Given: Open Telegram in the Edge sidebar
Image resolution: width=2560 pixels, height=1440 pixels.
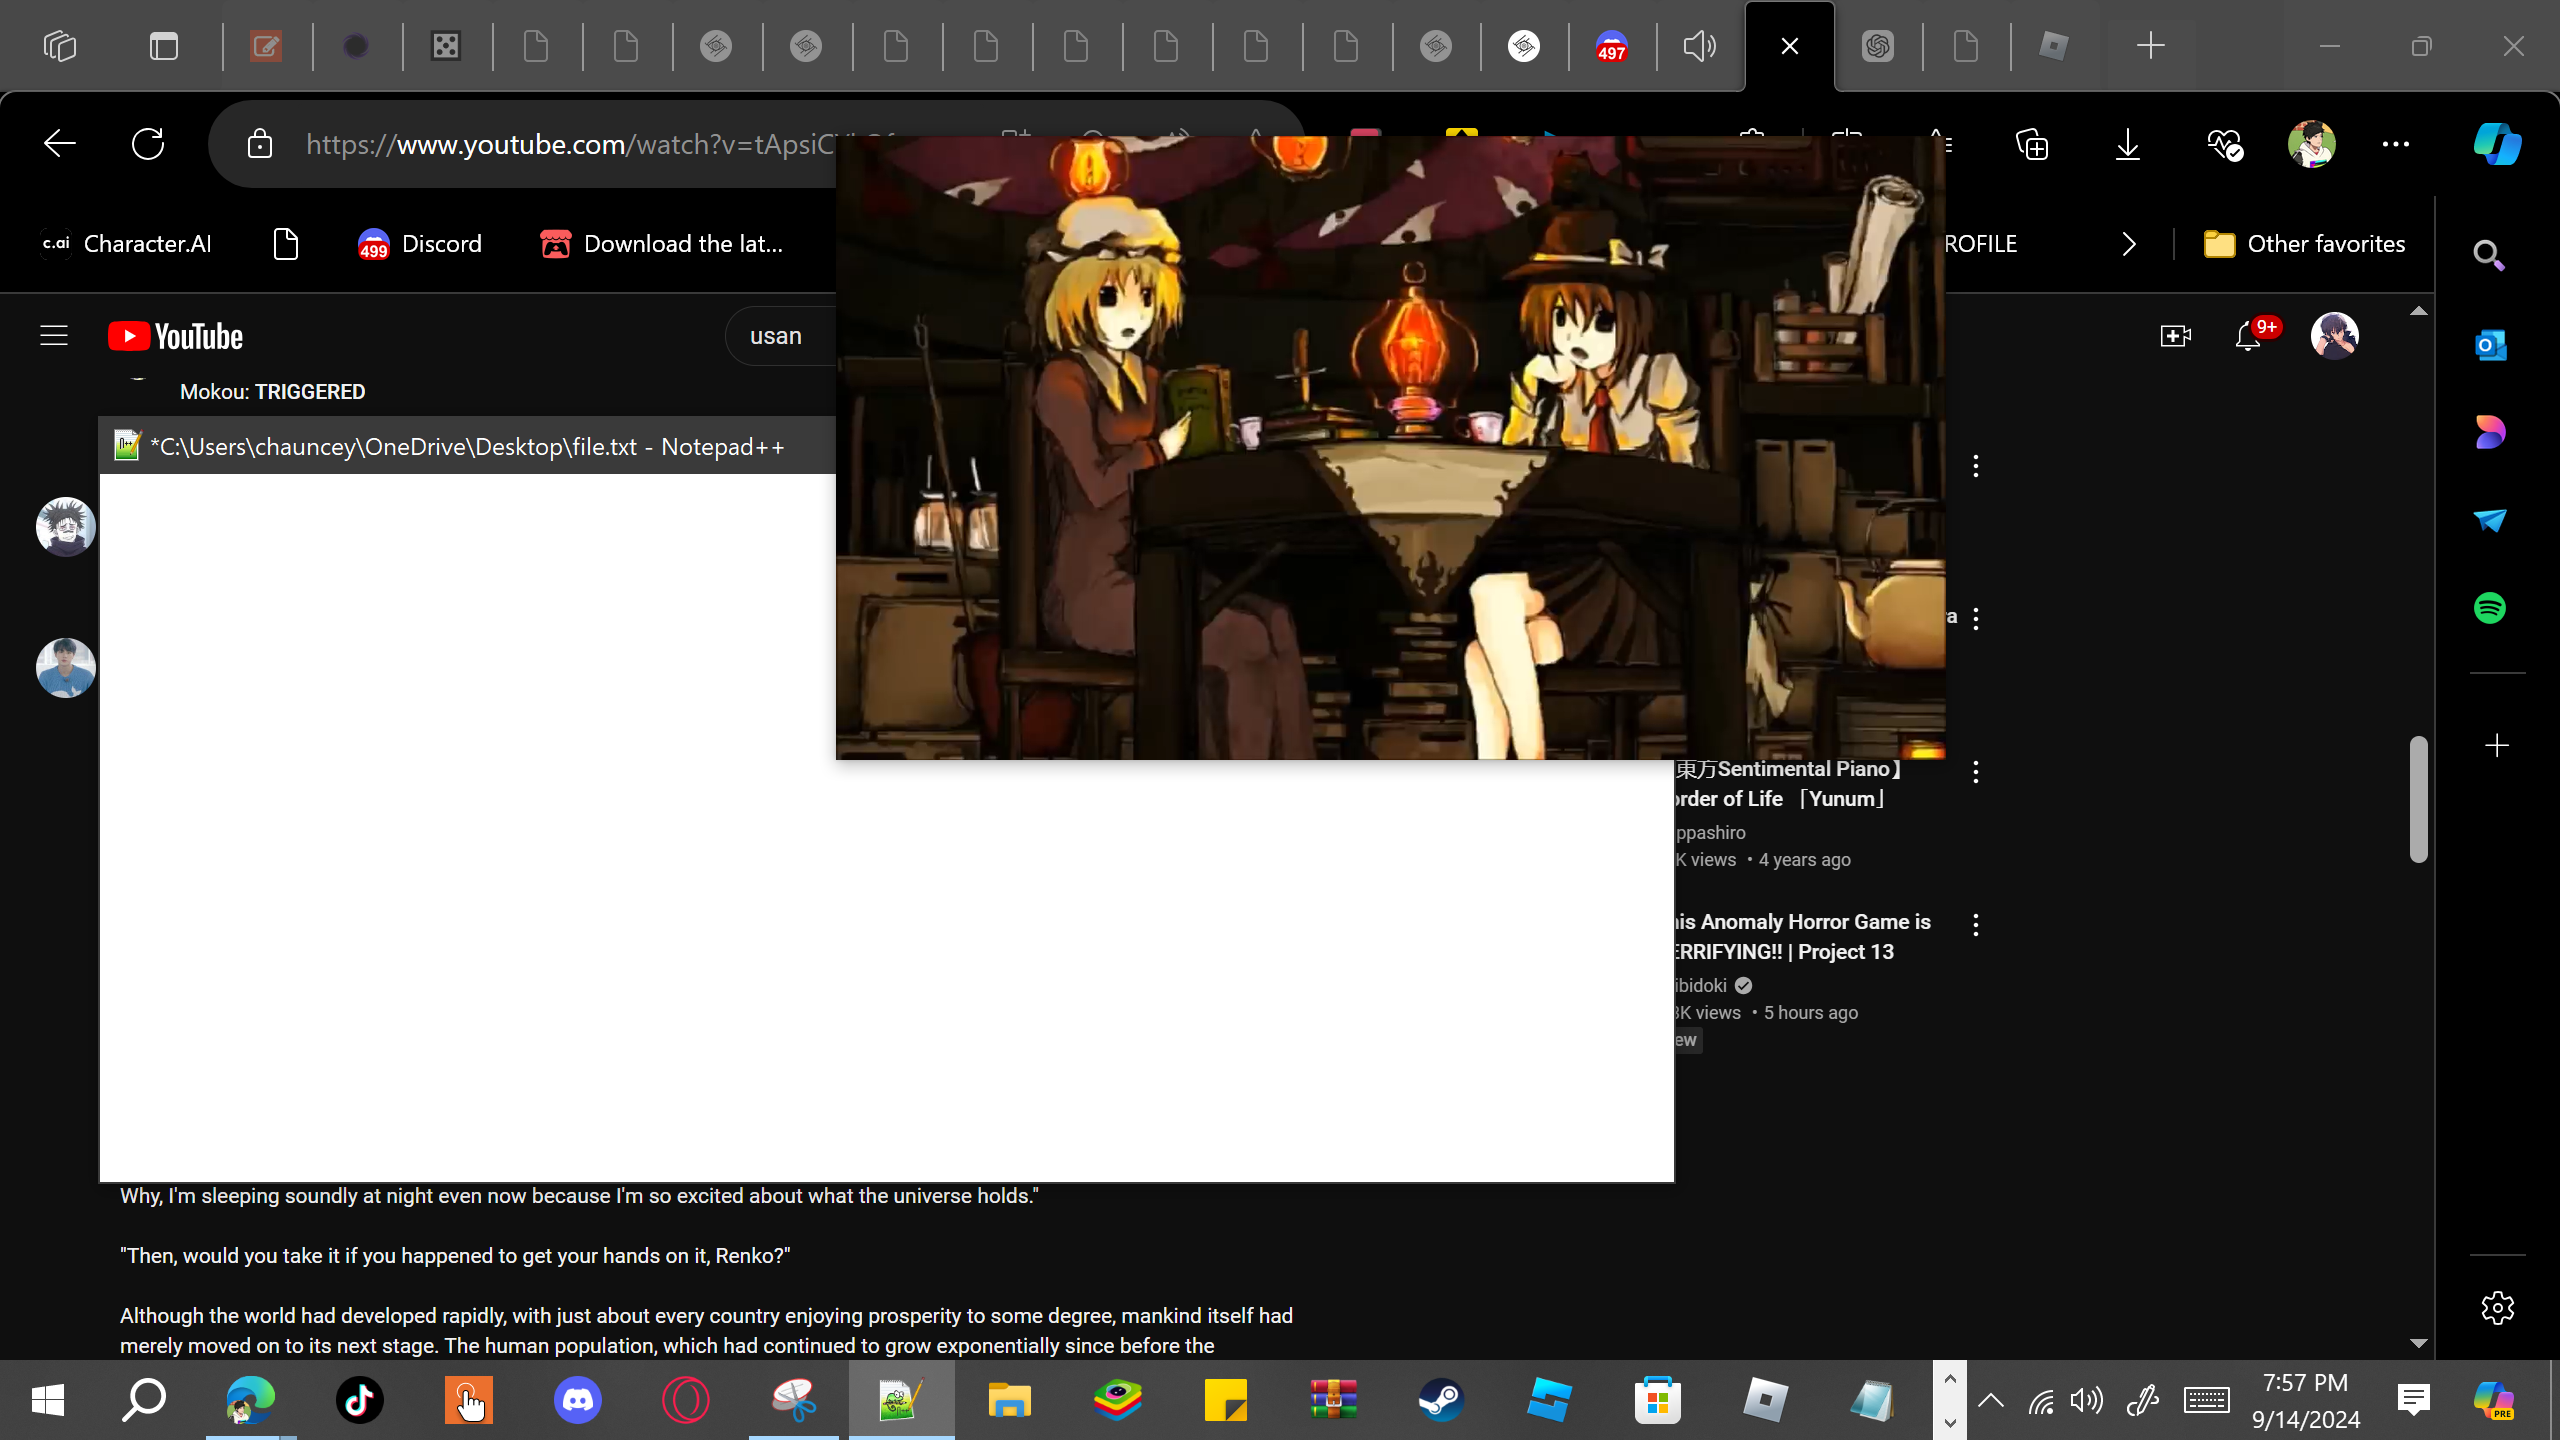Looking at the screenshot, I should (2490, 520).
